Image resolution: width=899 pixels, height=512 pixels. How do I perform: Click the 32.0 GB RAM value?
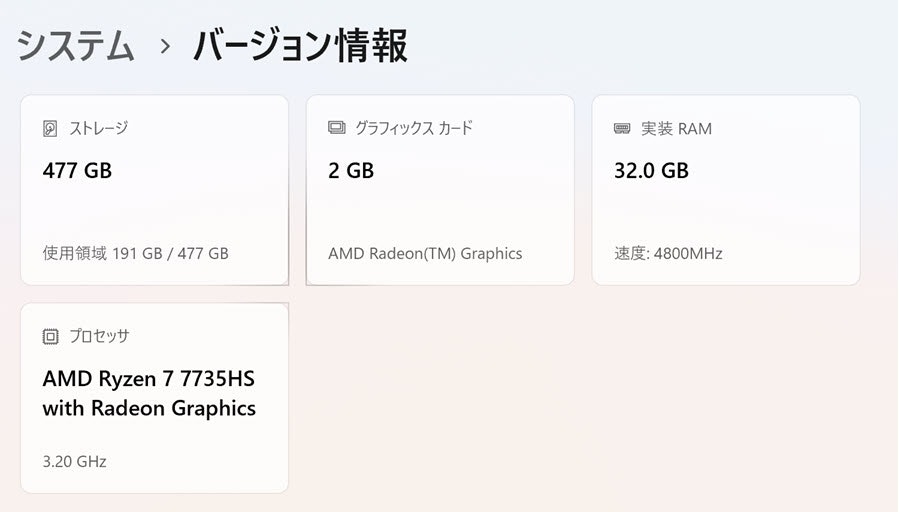pos(651,171)
